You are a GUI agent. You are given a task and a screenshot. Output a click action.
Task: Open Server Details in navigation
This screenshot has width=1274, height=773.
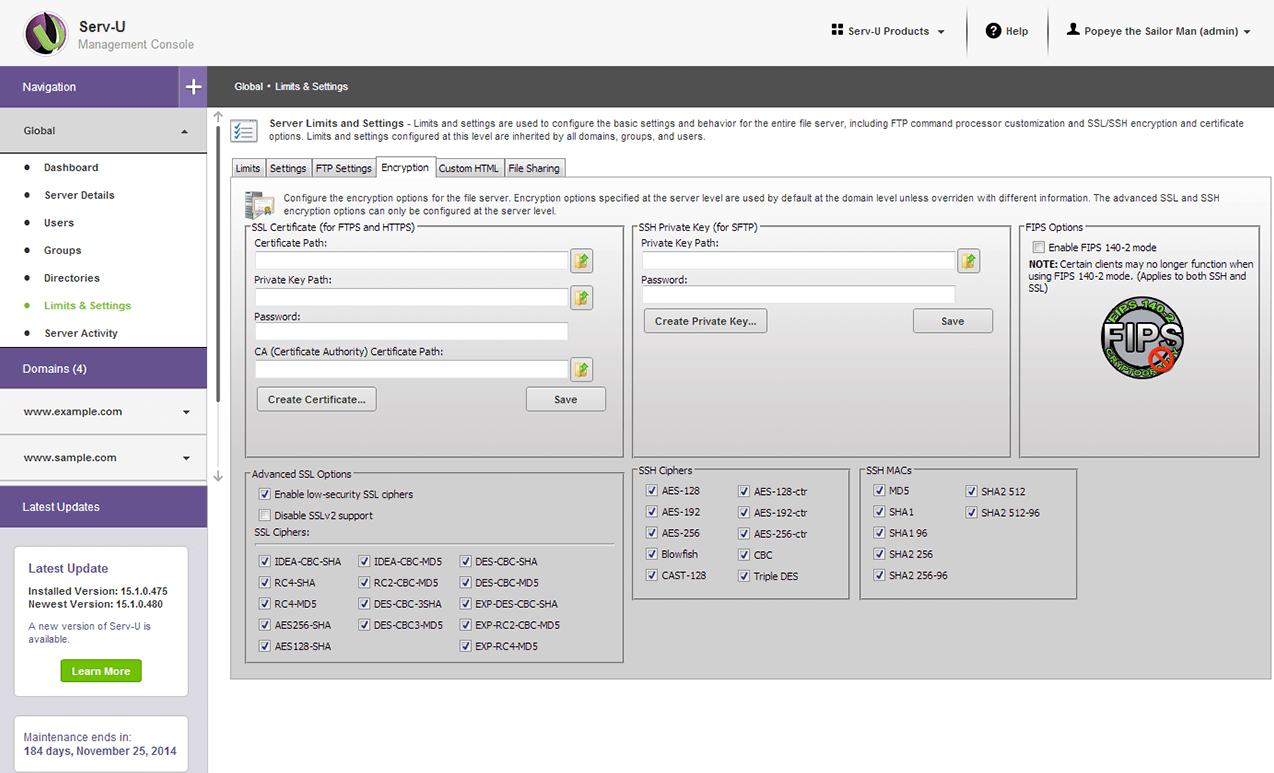(79, 195)
